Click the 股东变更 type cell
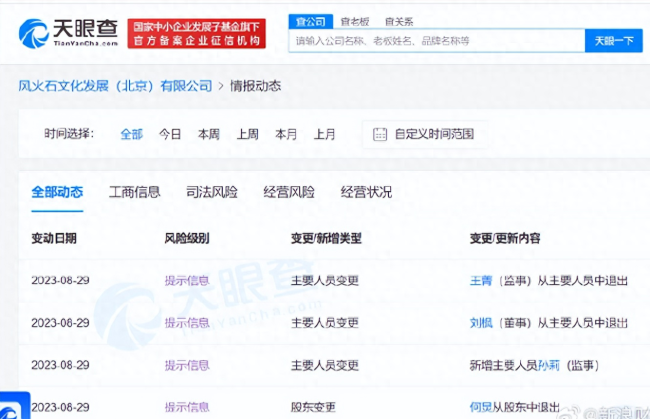This screenshot has height=419, width=650. [313, 407]
